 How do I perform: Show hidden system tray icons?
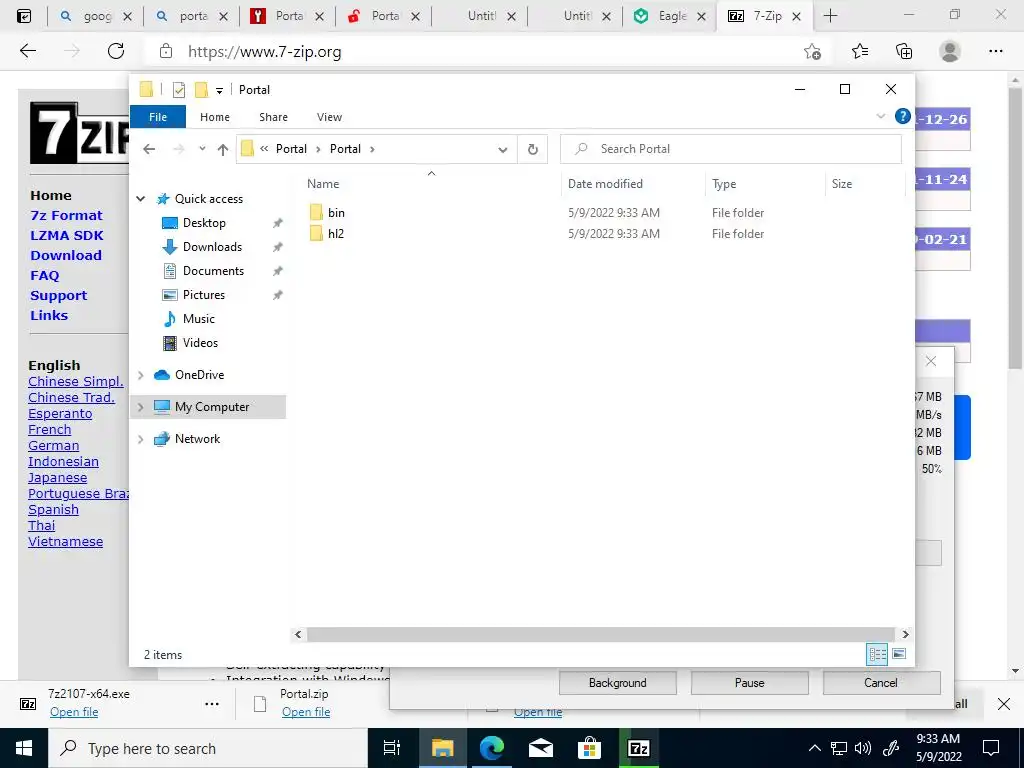814,748
